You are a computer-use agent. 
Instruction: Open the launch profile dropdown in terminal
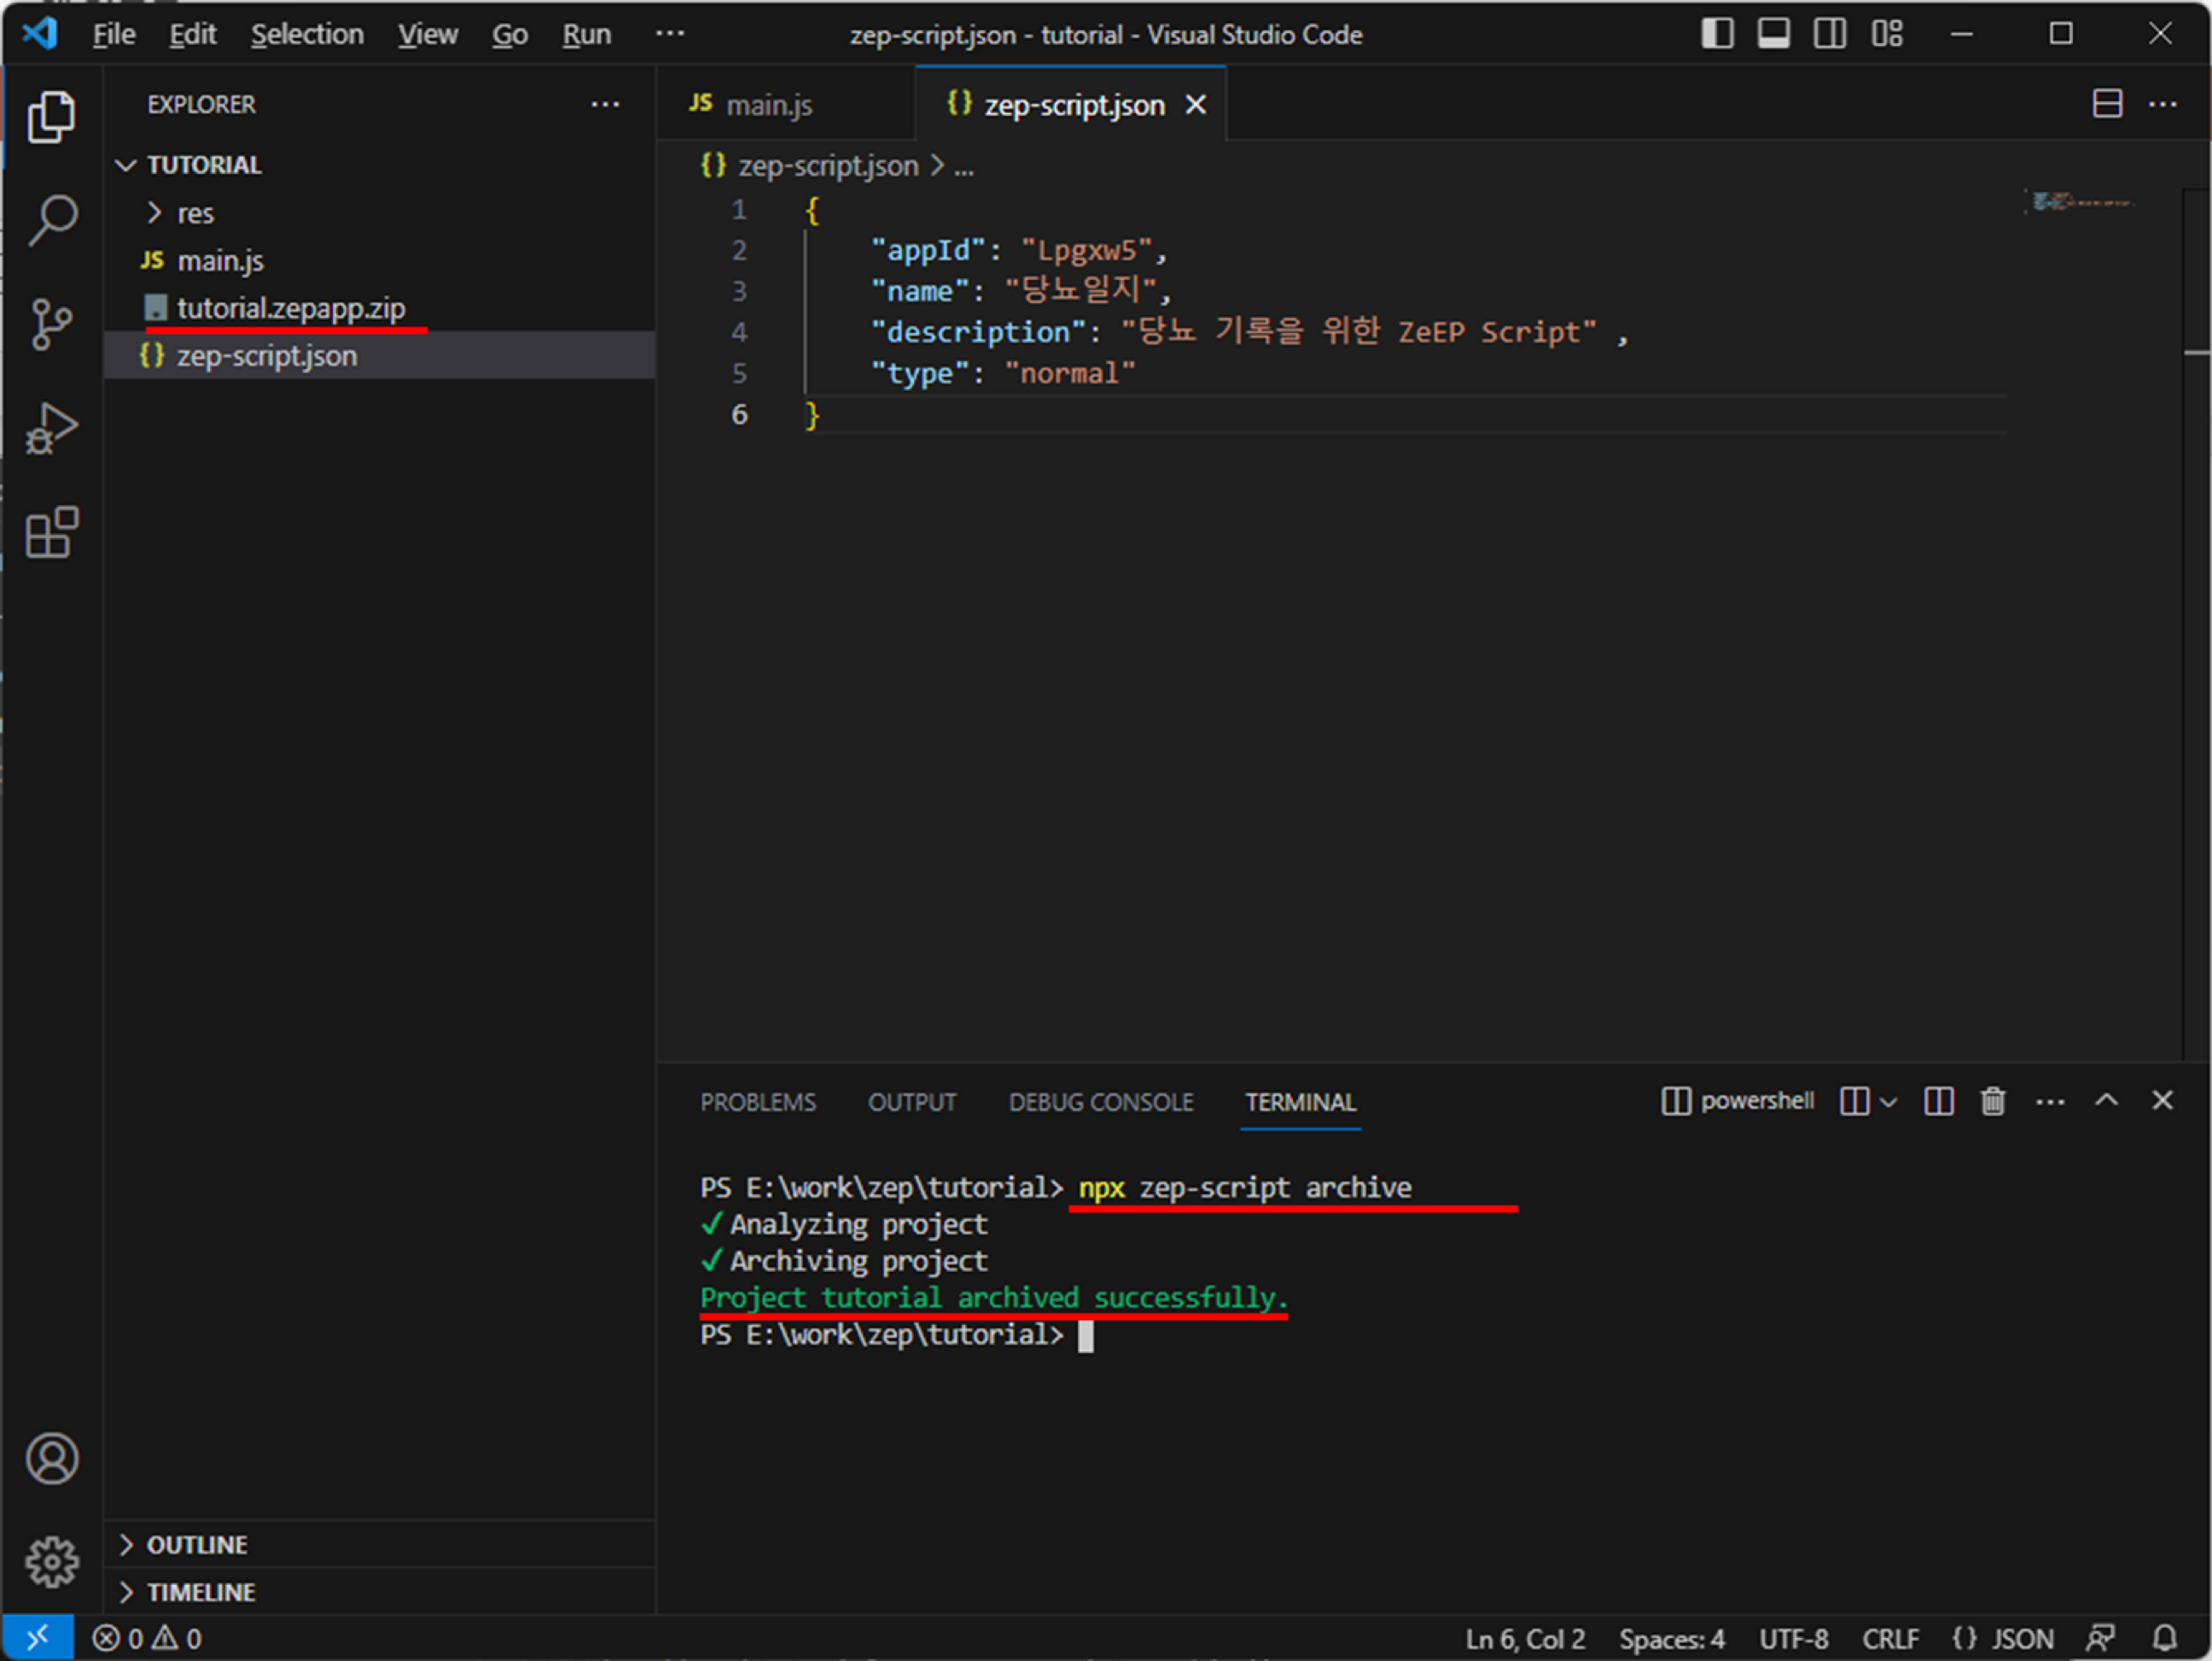[1888, 1102]
